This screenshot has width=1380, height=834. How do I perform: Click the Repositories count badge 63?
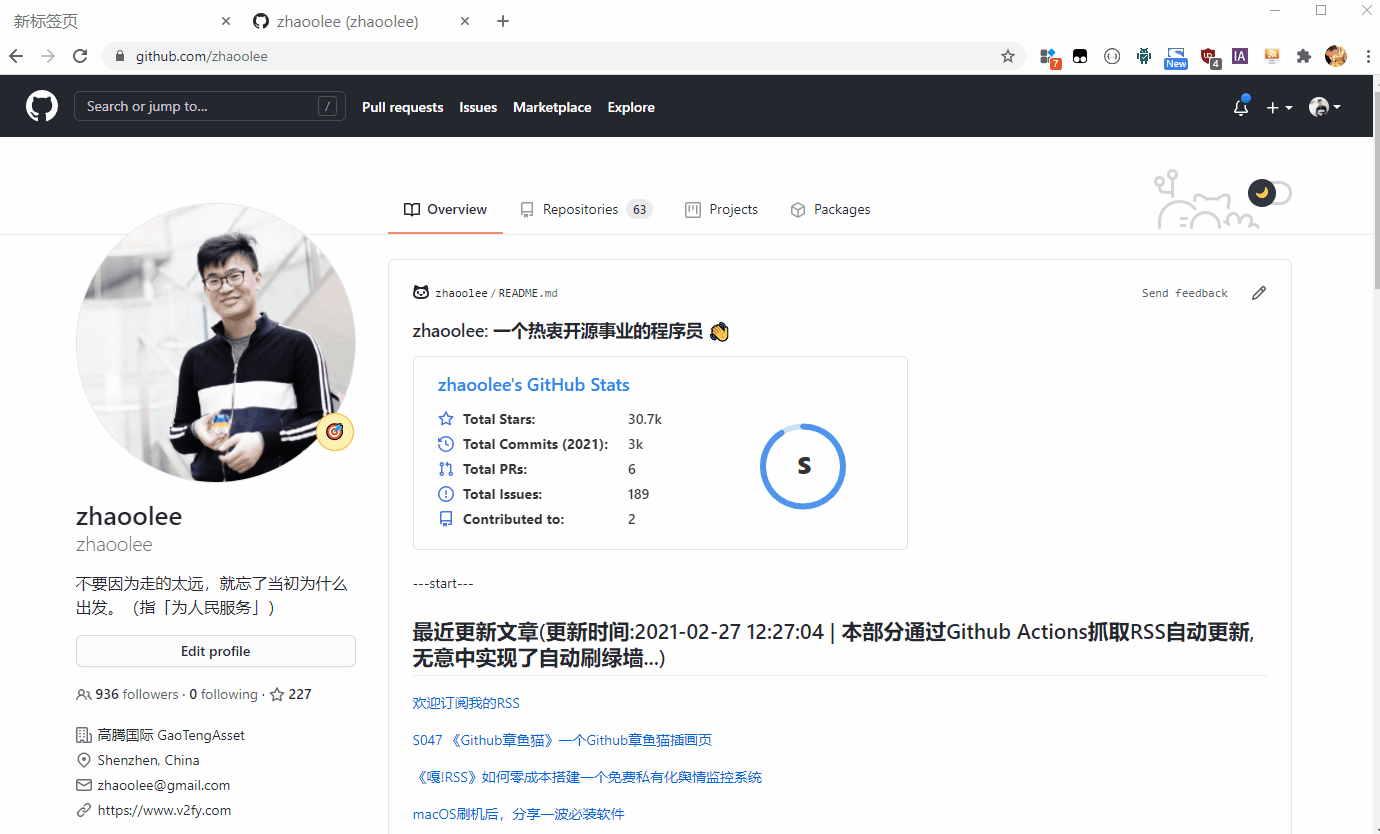[x=639, y=209]
